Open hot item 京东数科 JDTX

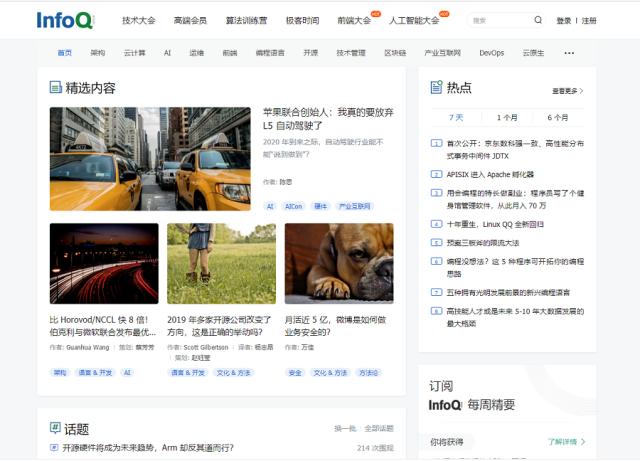(515, 149)
